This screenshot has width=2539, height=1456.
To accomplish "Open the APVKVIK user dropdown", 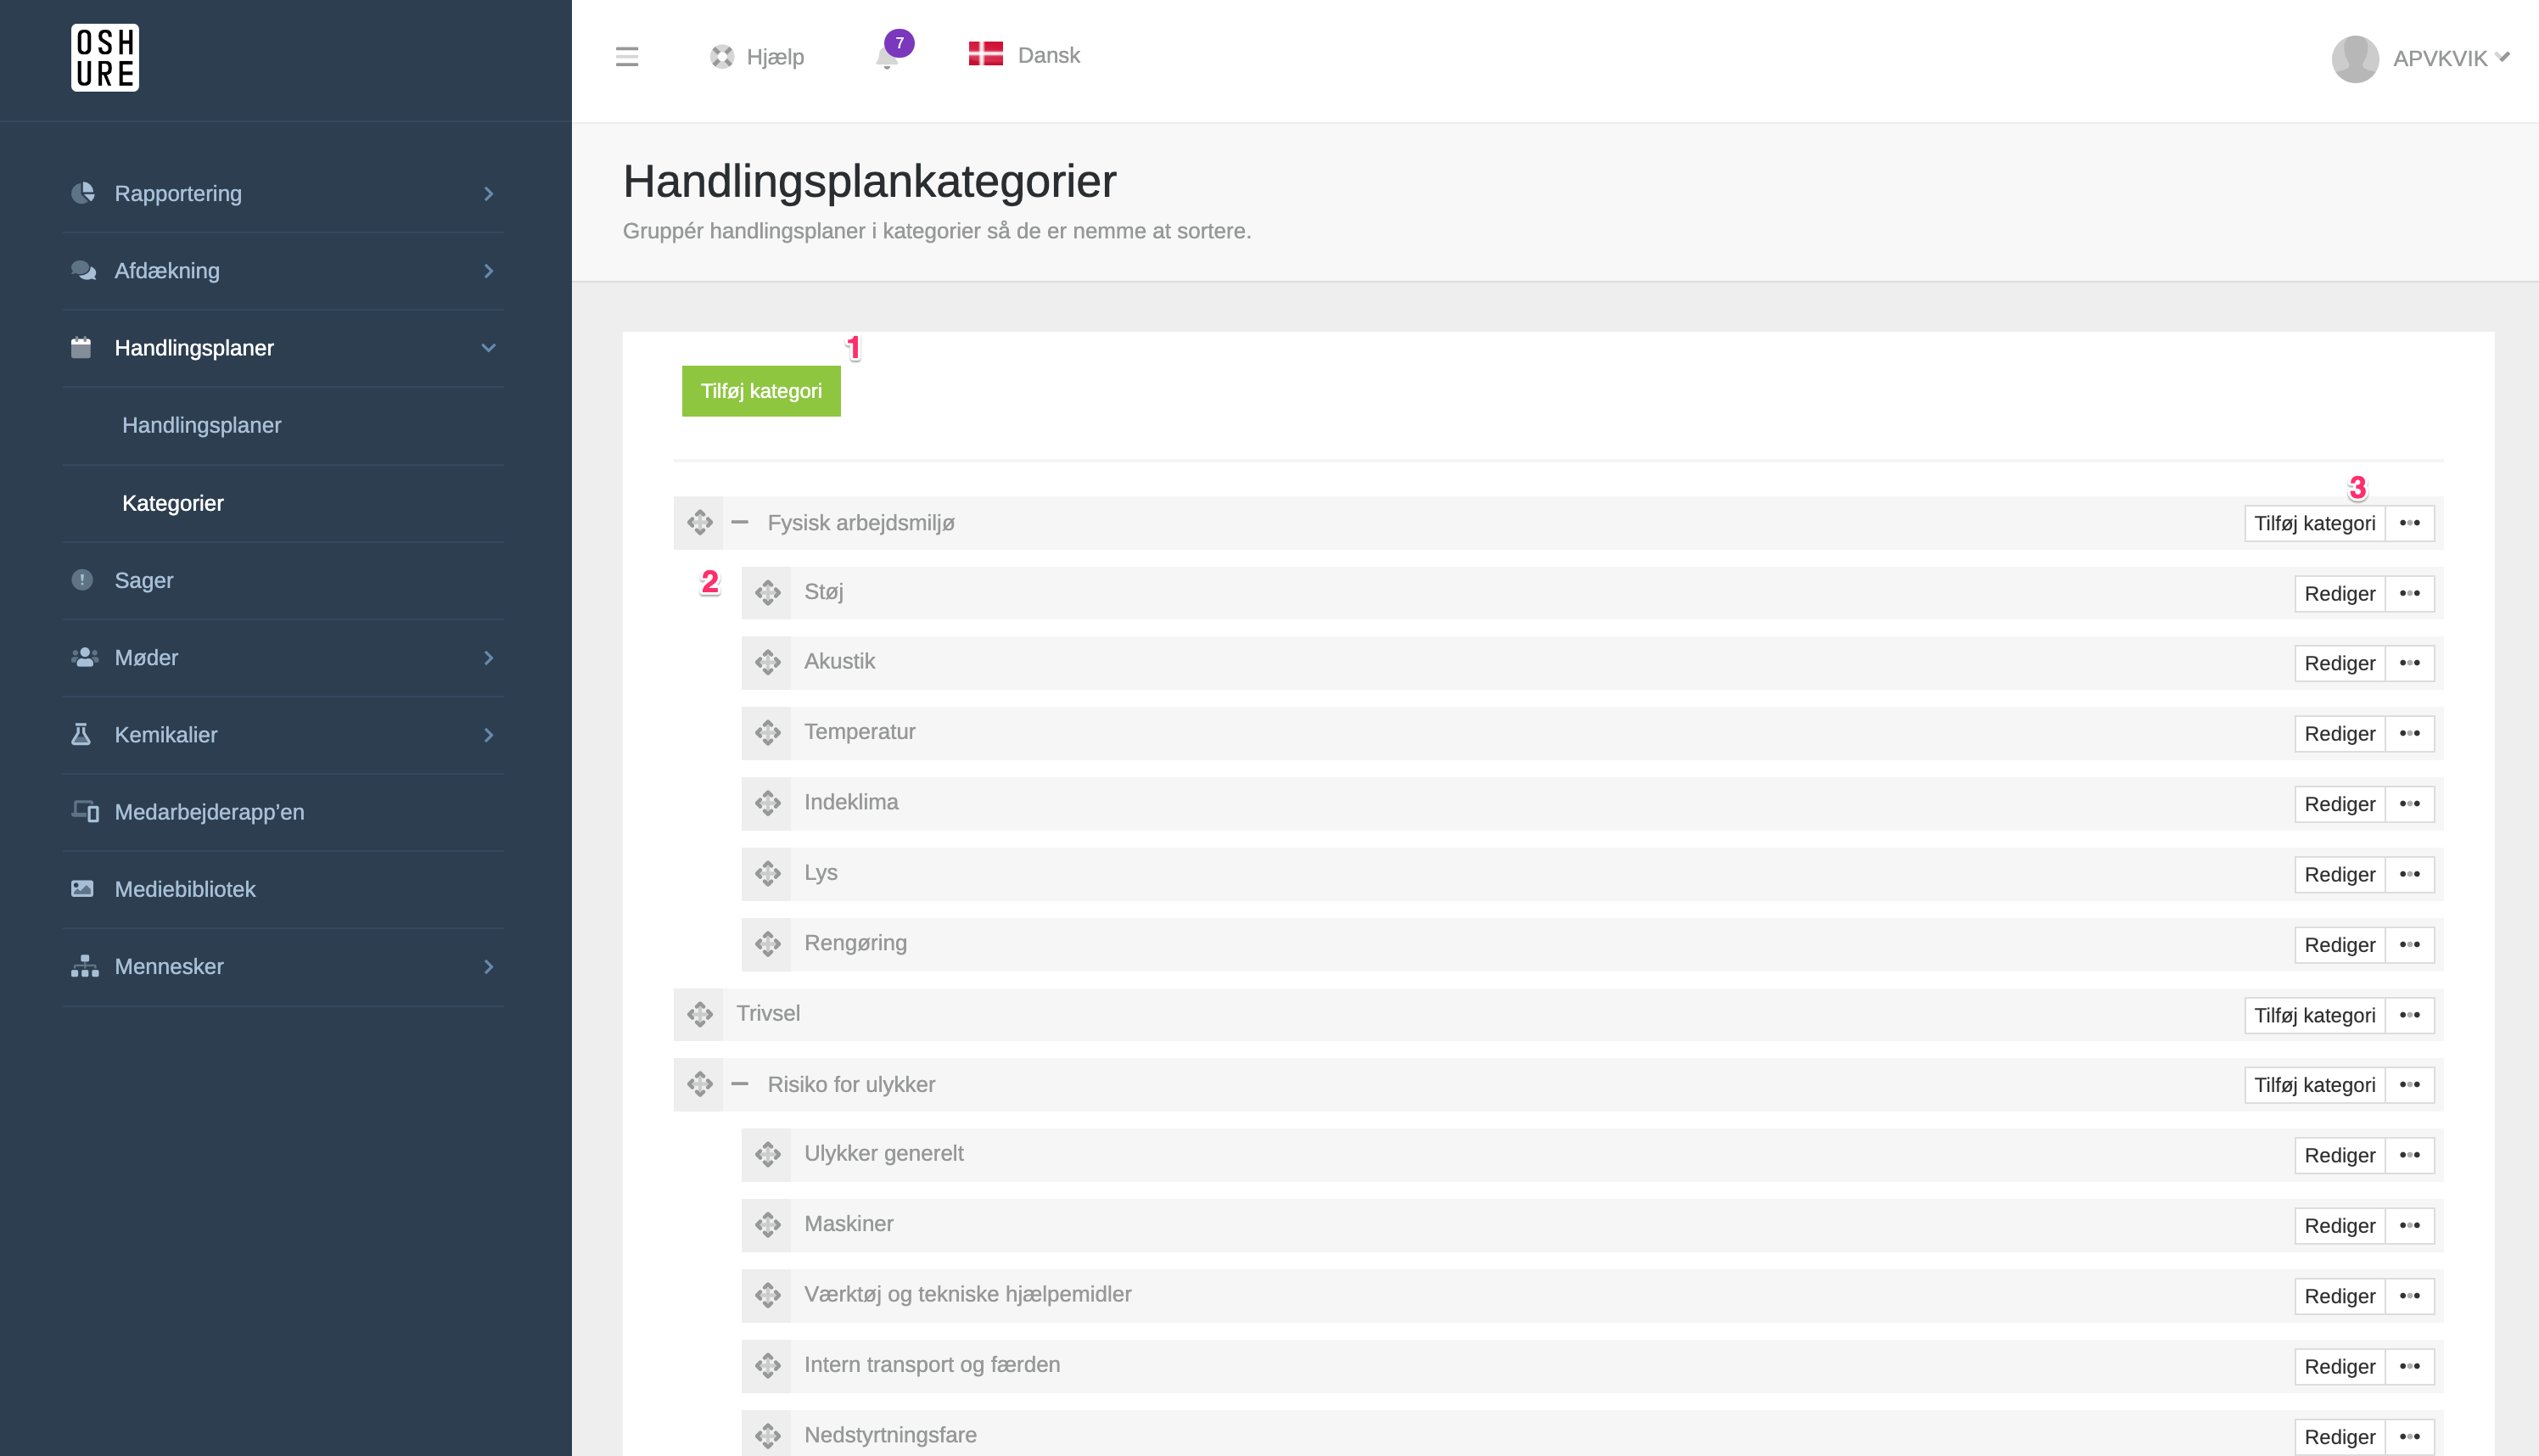I will click(2450, 58).
